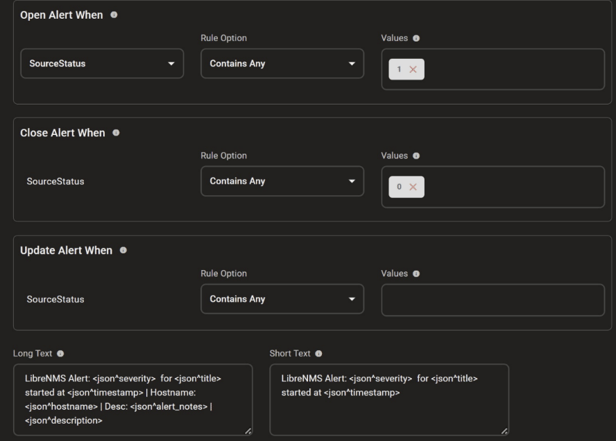Click the info icon beside Update Alert When
The height and width of the screenshot is (441, 616).
coord(123,250)
